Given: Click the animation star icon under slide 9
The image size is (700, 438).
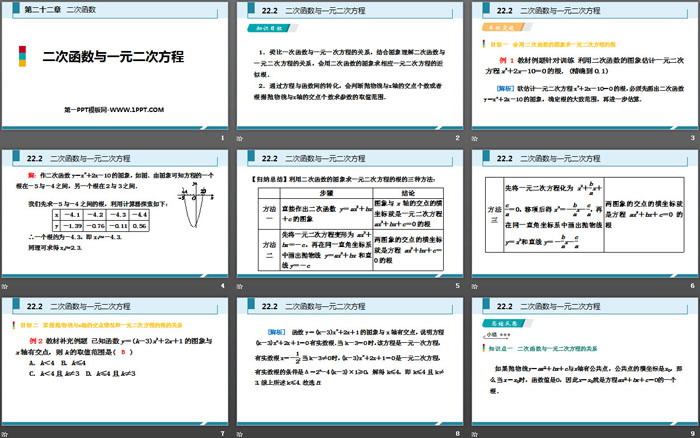Looking at the screenshot, I should [x=475, y=434].
